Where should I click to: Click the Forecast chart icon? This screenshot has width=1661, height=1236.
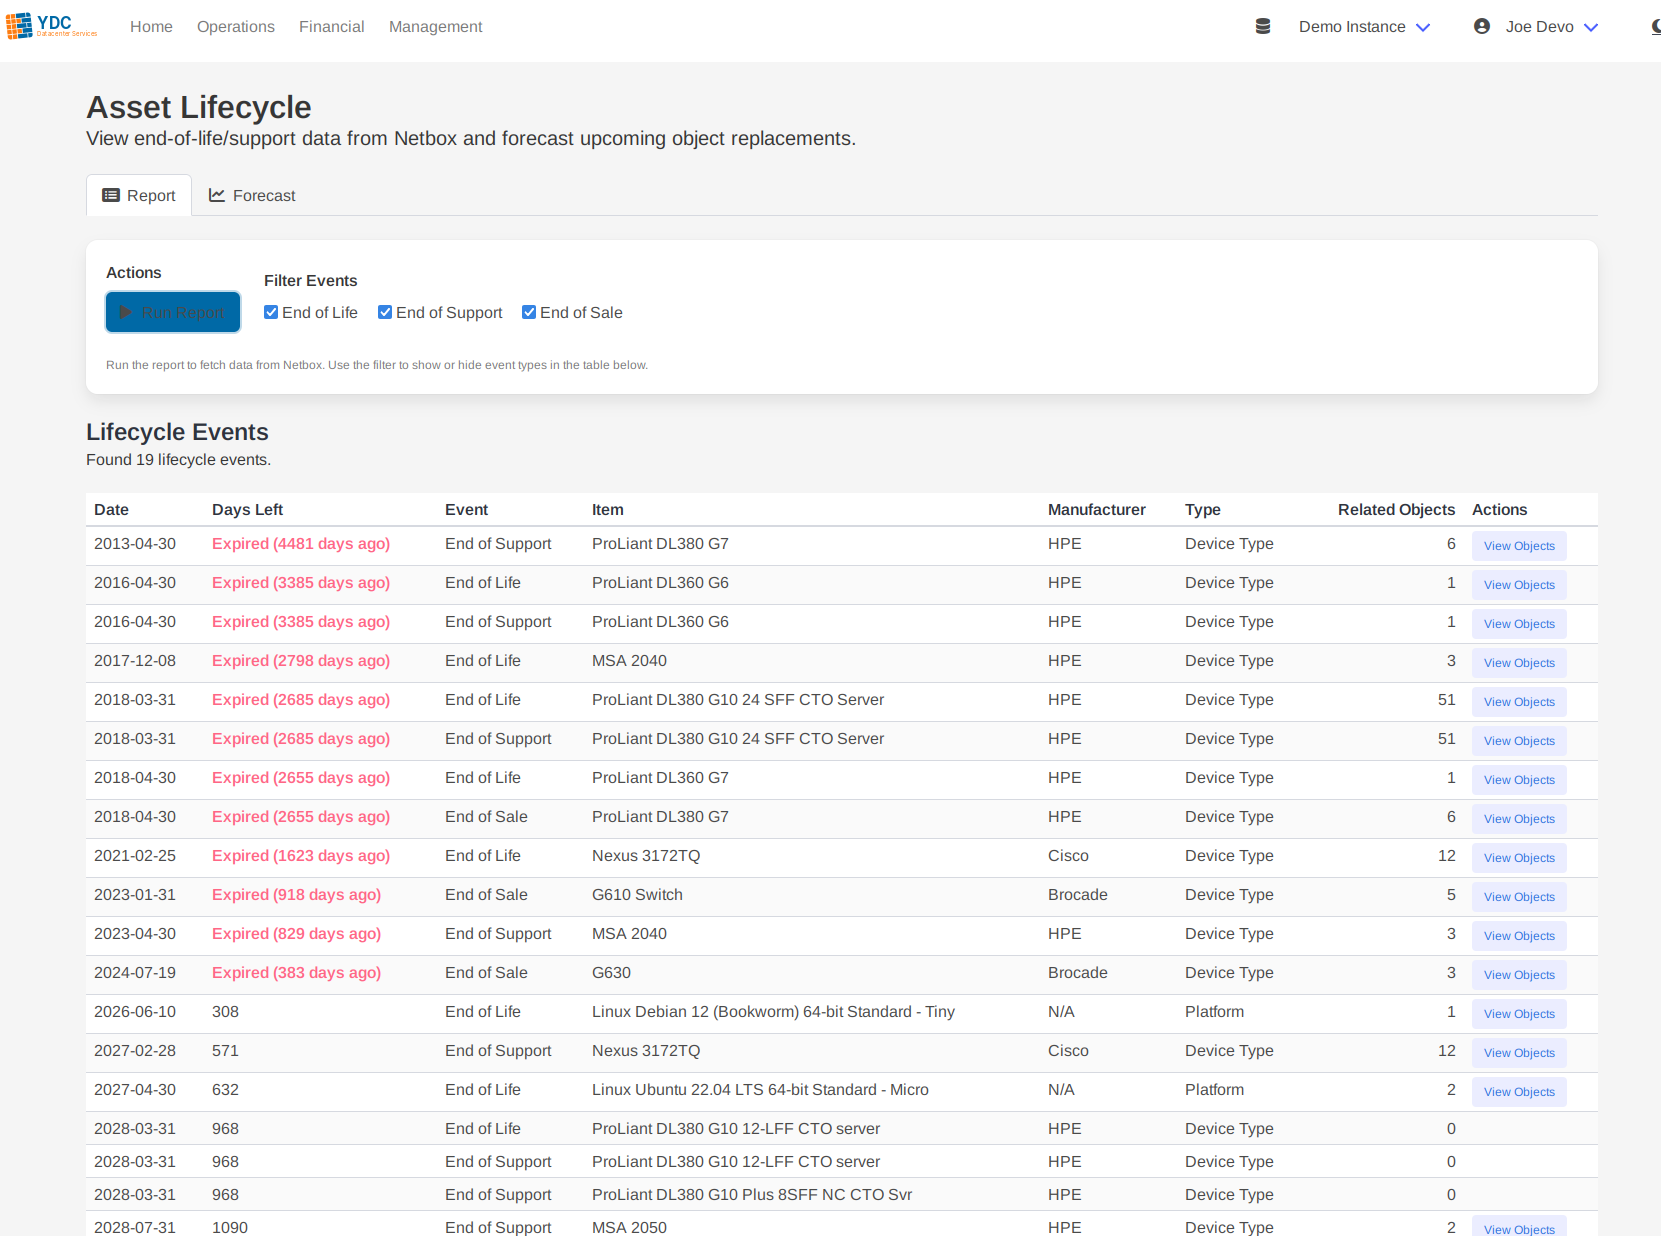click(x=216, y=196)
